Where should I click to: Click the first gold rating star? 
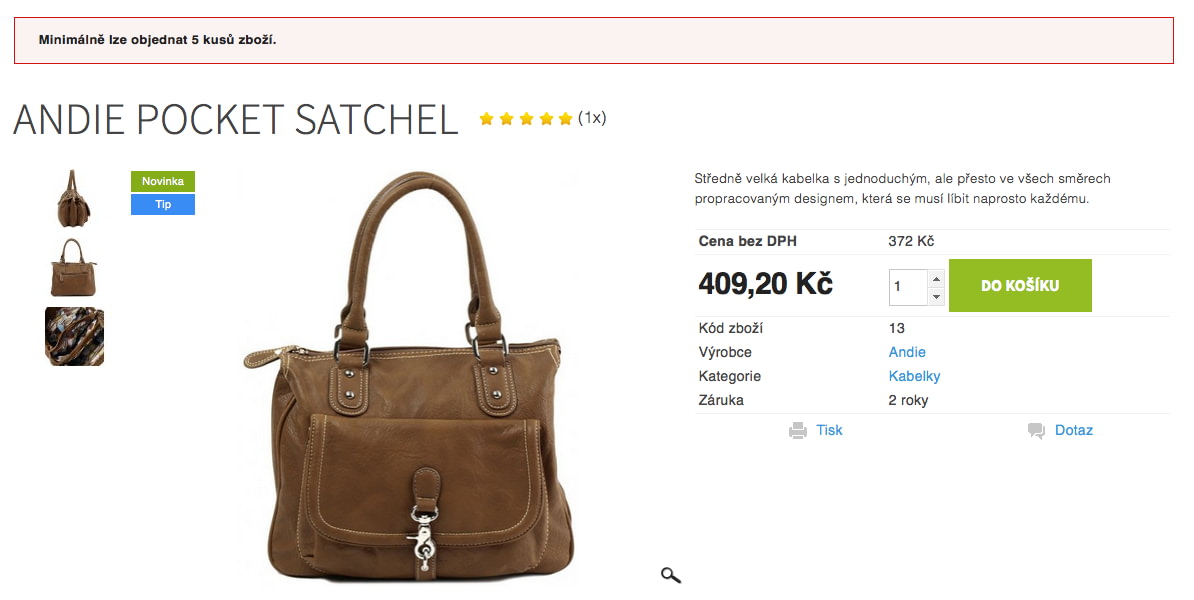click(487, 118)
